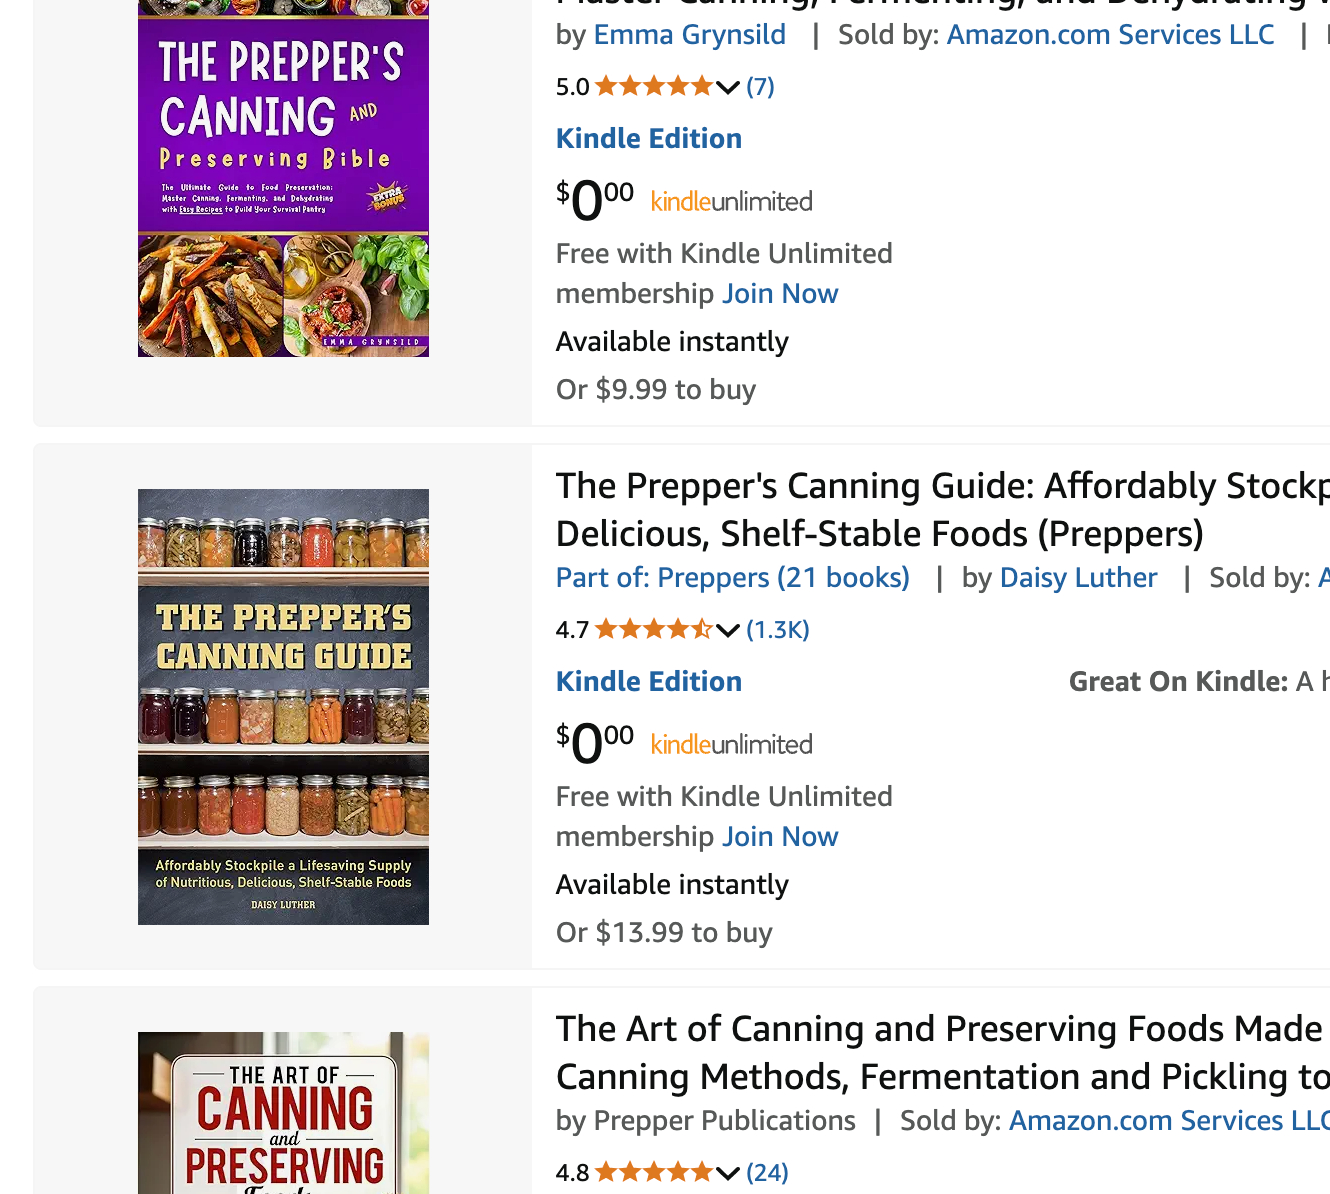
Task: Expand rating breakdown chevron beside 4.7 stars
Action: point(728,631)
